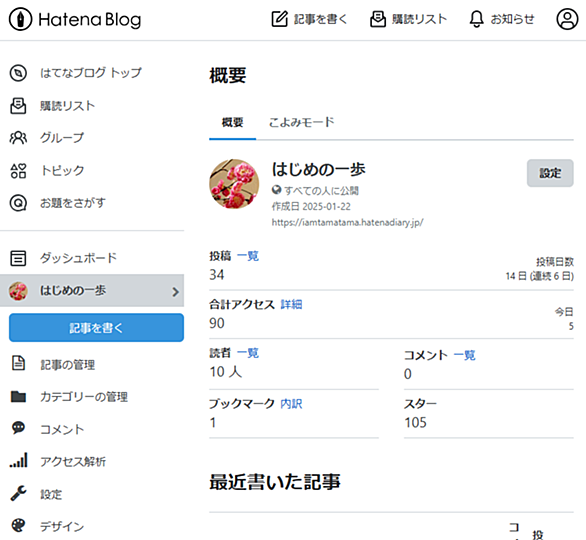
Task: Click the 作成日 2025-01-22 text
Action: (311, 207)
